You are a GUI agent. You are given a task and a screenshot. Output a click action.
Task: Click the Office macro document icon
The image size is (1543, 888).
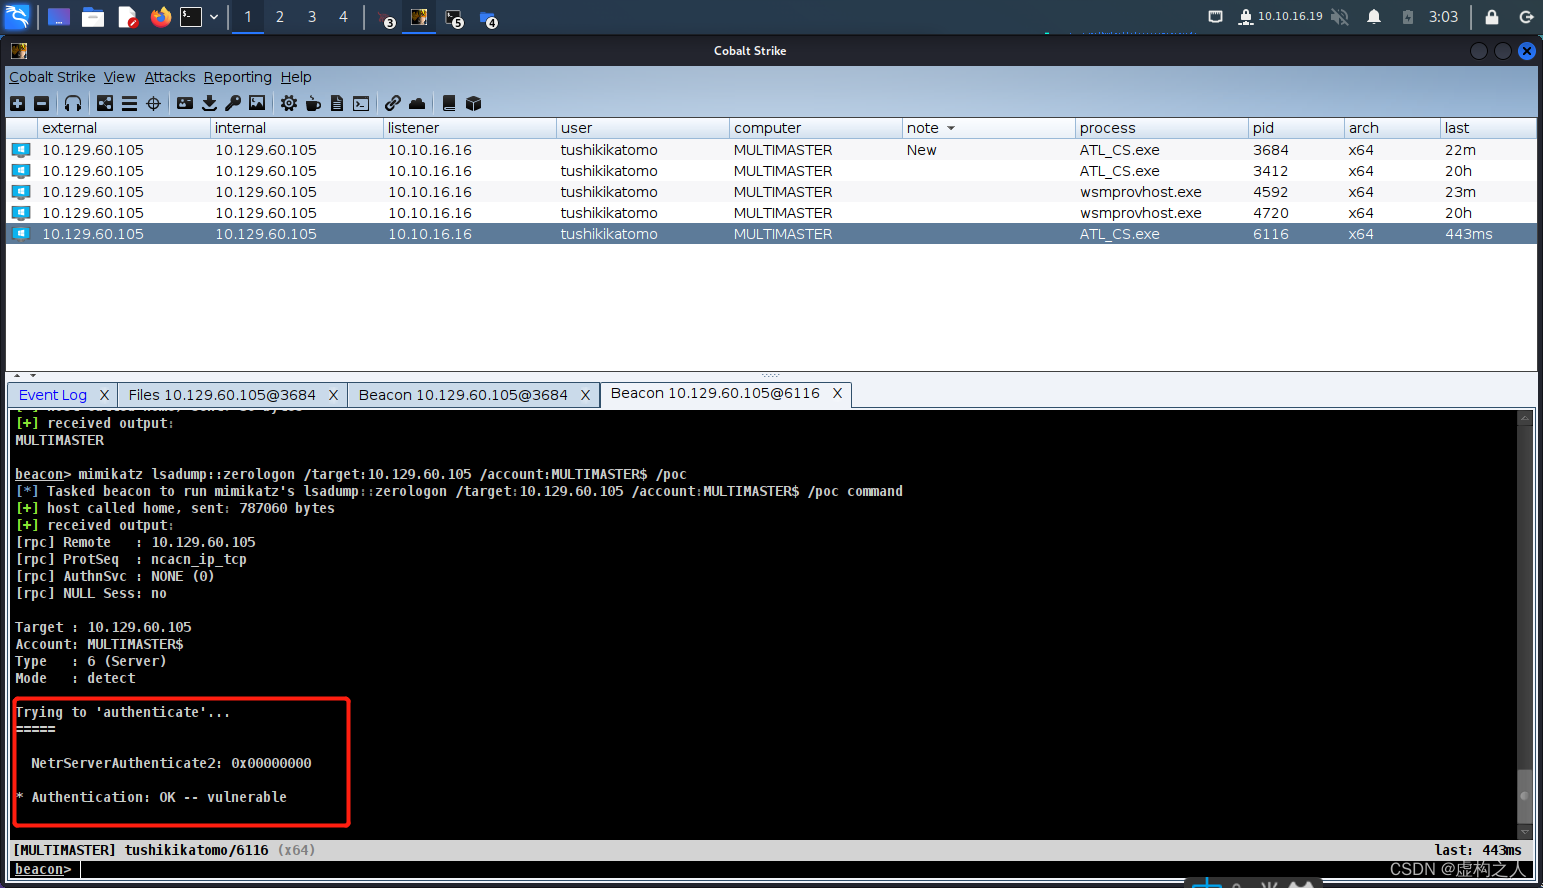click(x=337, y=103)
